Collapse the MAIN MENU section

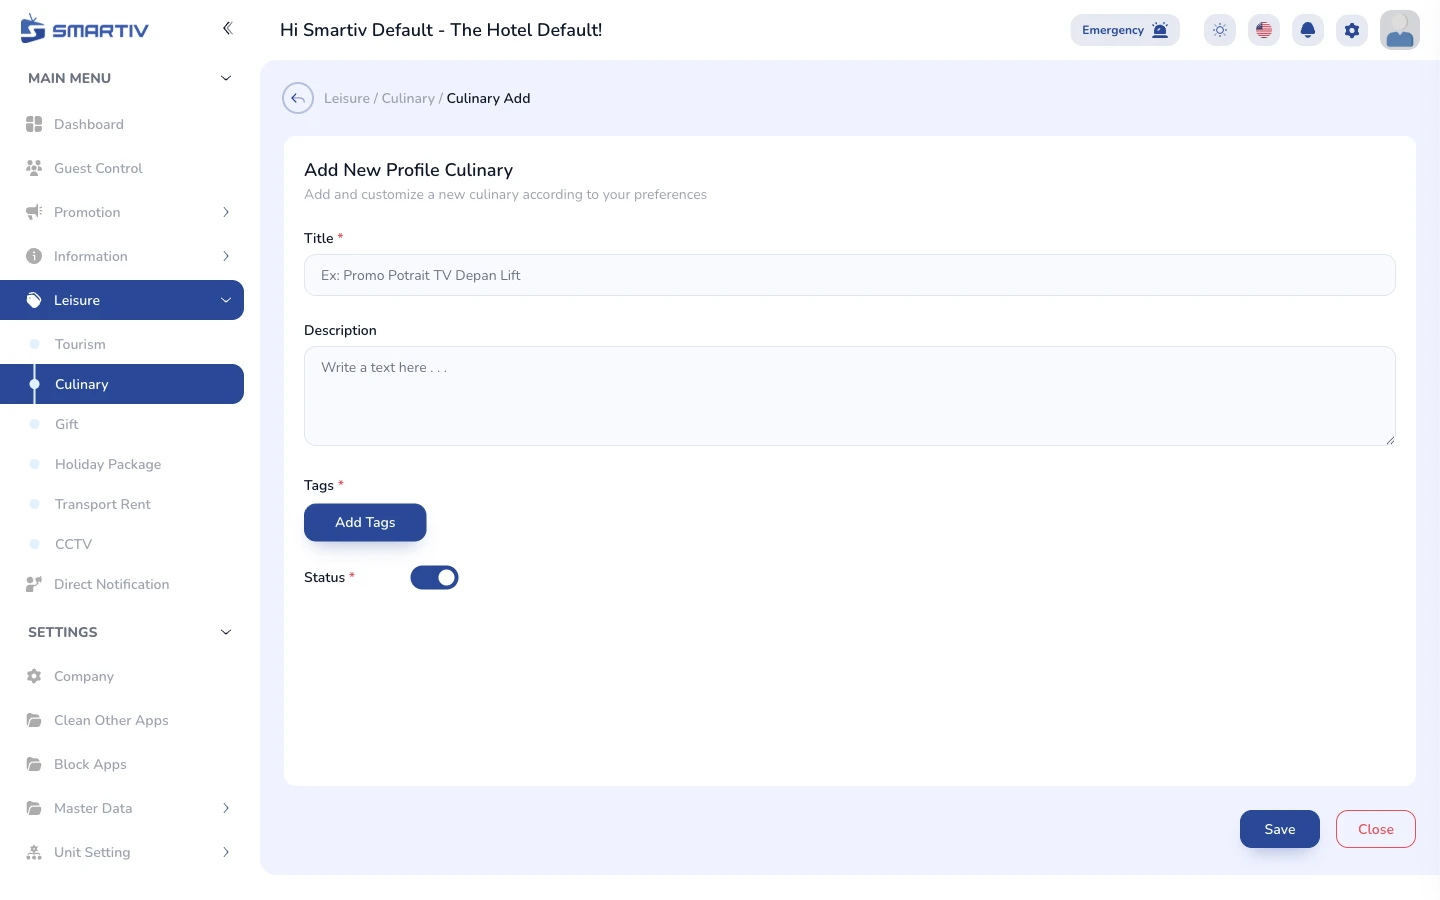click(226, 78)
